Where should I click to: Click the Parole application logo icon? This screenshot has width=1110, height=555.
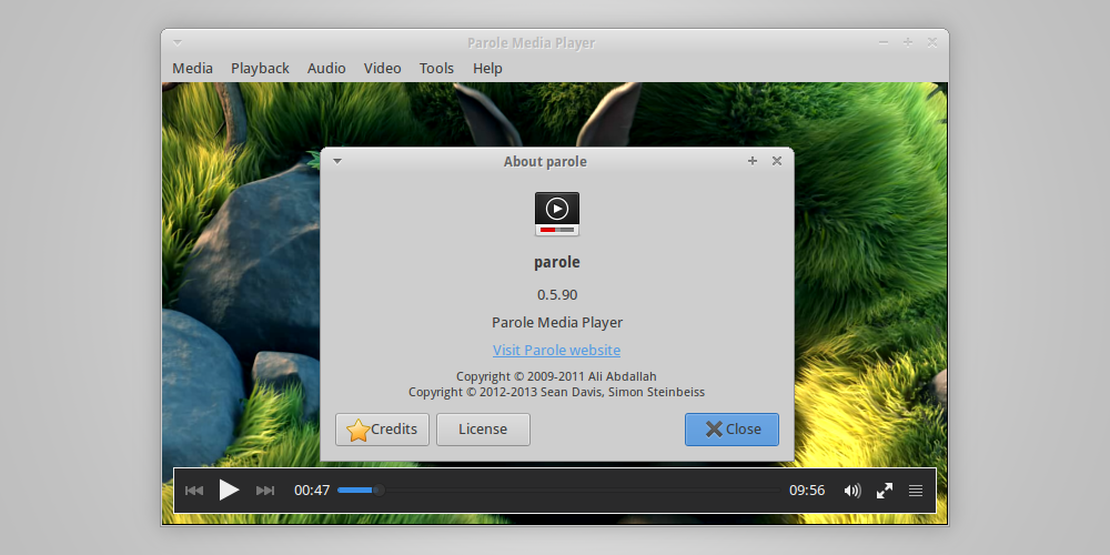pos(557,214)
